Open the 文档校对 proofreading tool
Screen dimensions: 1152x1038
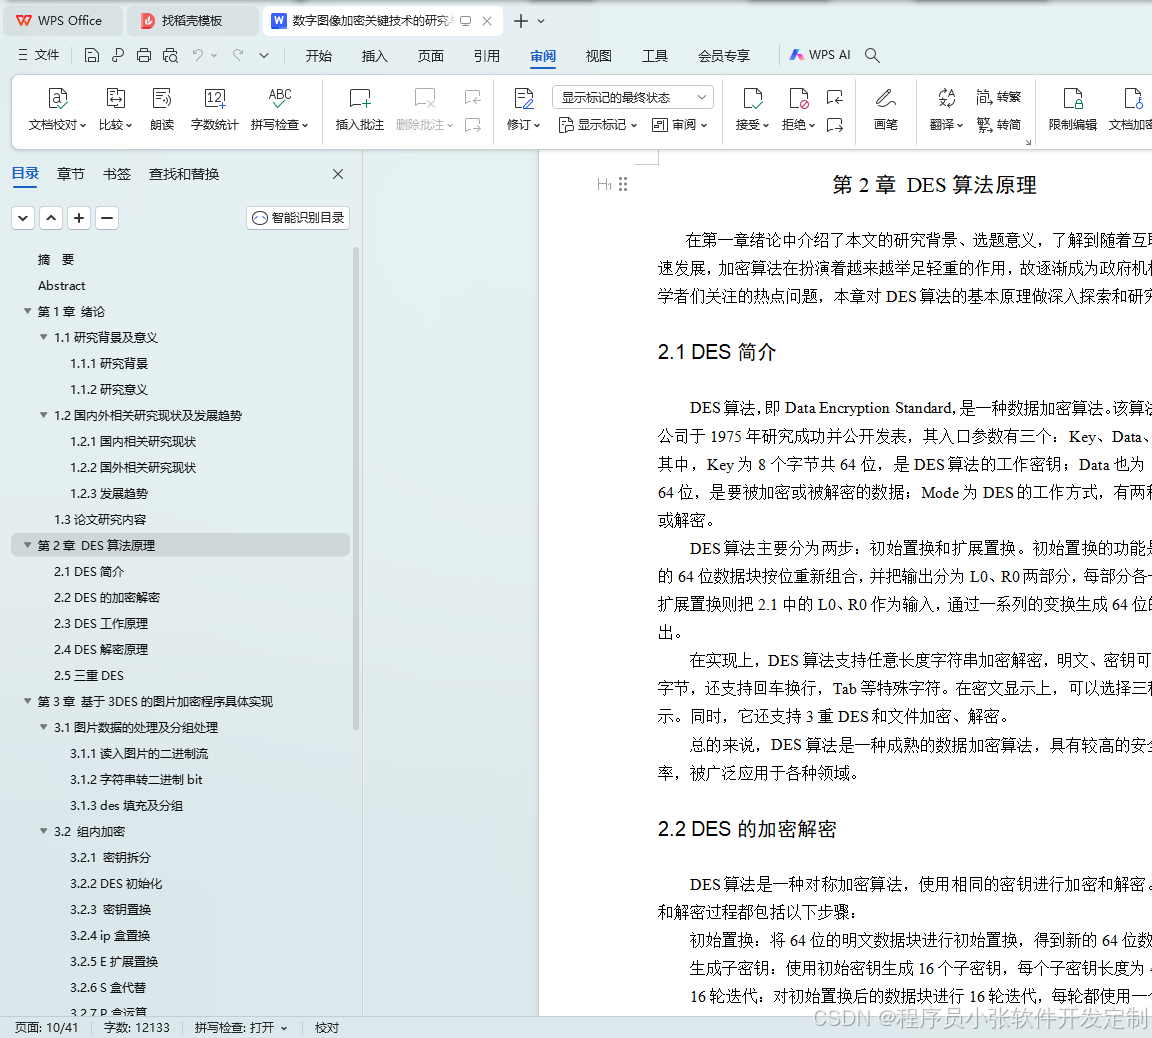click(x=57, y=109)
